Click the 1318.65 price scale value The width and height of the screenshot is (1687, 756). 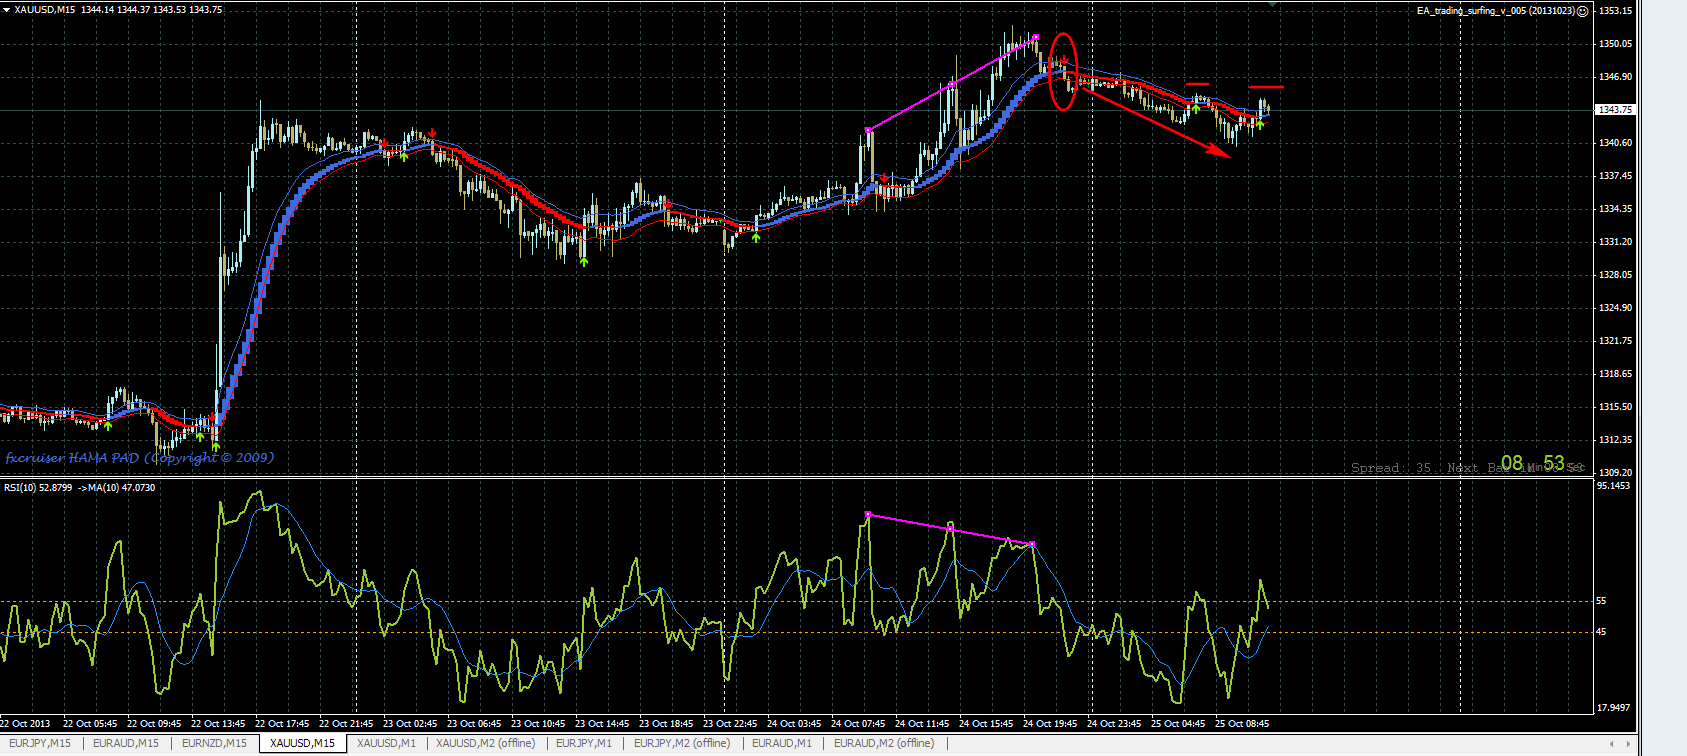click(x=1616, y=374)
